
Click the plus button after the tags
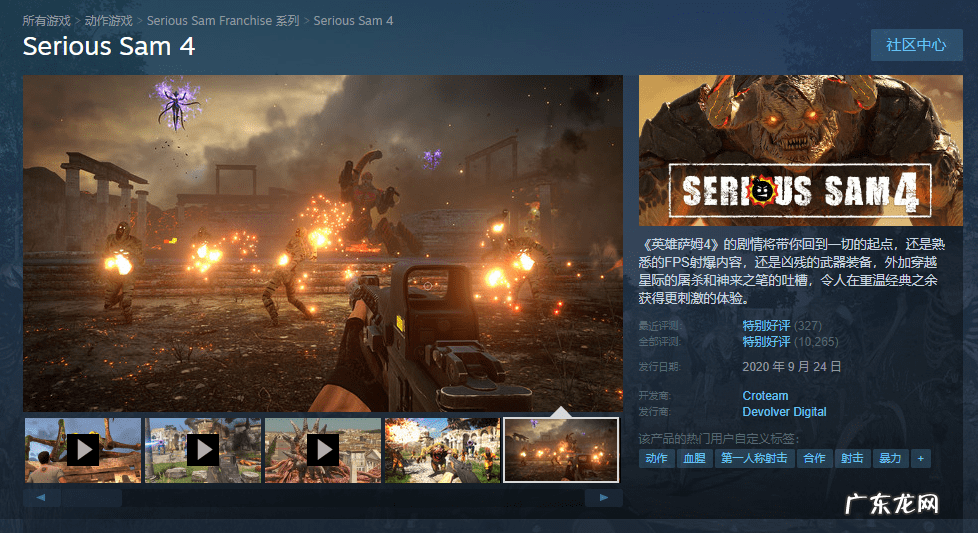point(920,458)
